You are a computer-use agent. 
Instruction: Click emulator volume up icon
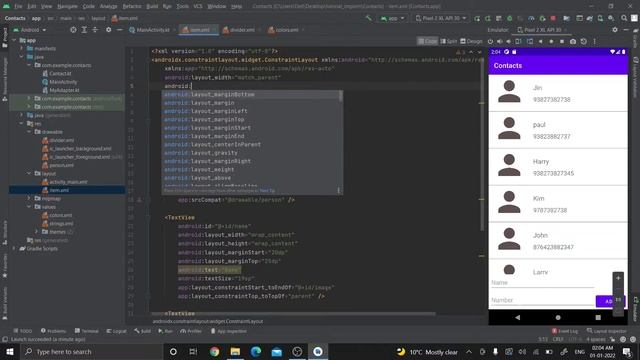pos(499,41)
